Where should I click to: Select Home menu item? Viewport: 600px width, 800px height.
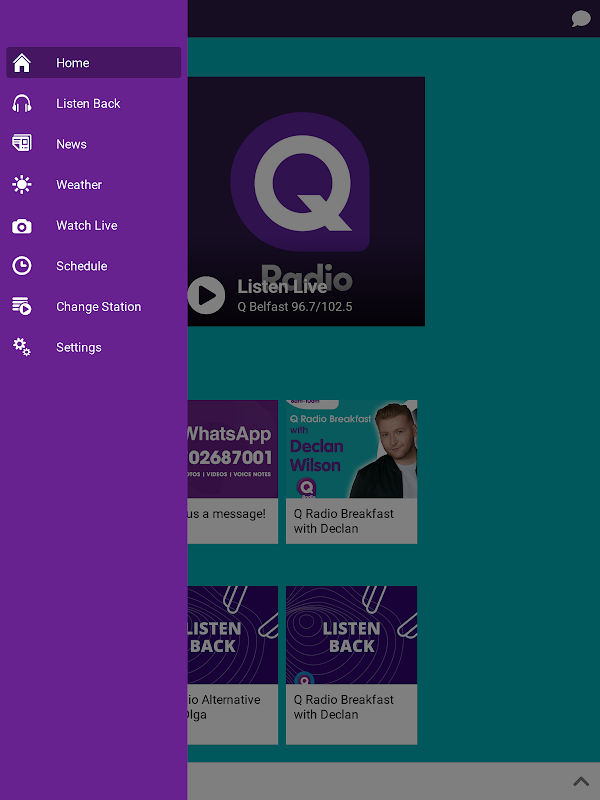[93, 63]
